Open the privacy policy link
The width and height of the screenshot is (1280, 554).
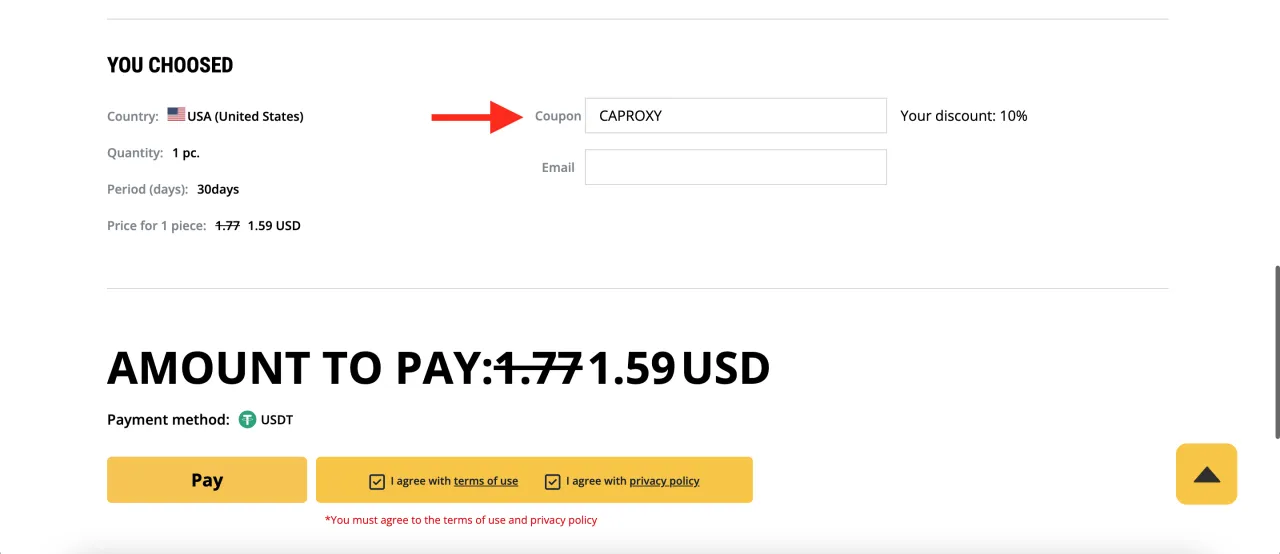(x=664, y=481)
